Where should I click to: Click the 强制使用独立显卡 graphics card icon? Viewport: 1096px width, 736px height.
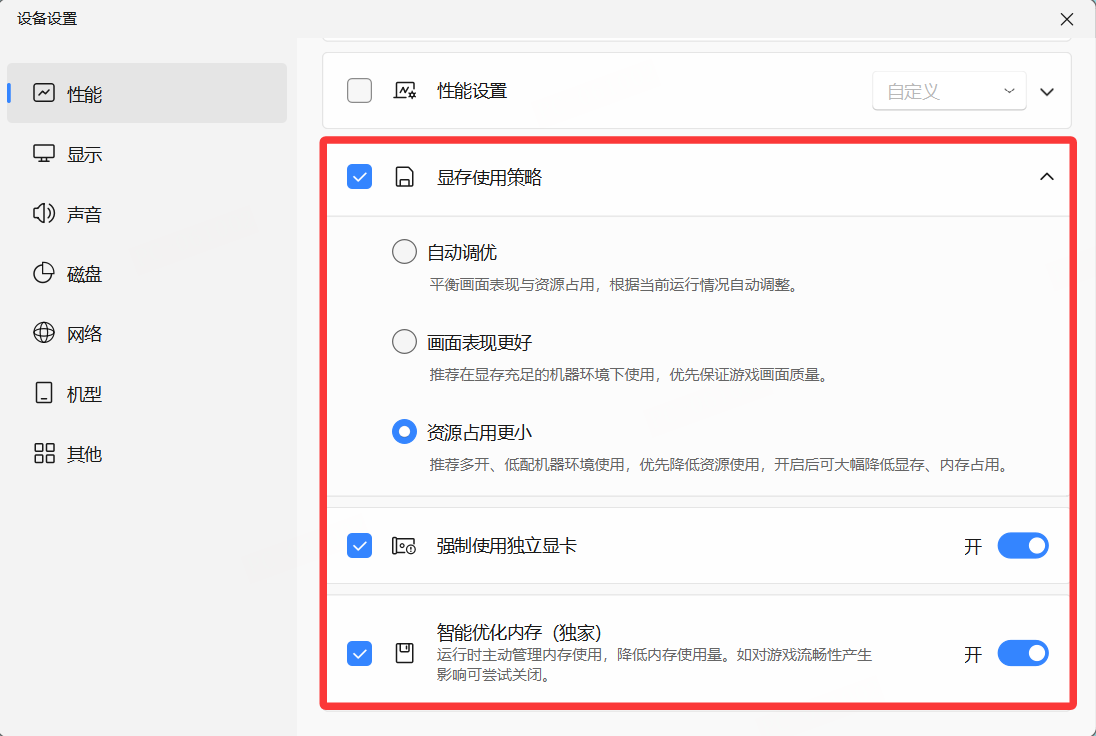click(x=404, y=546)
